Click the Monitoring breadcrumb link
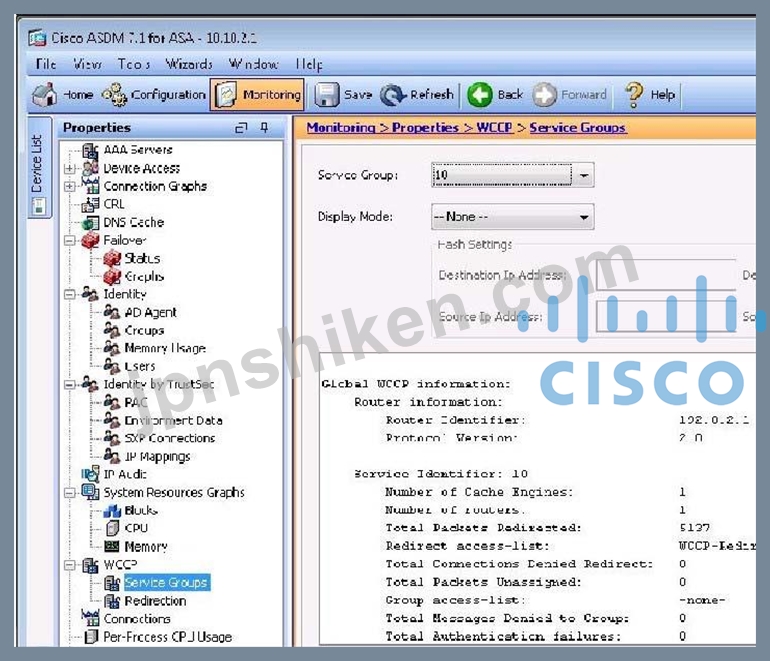 click(341, 128)
